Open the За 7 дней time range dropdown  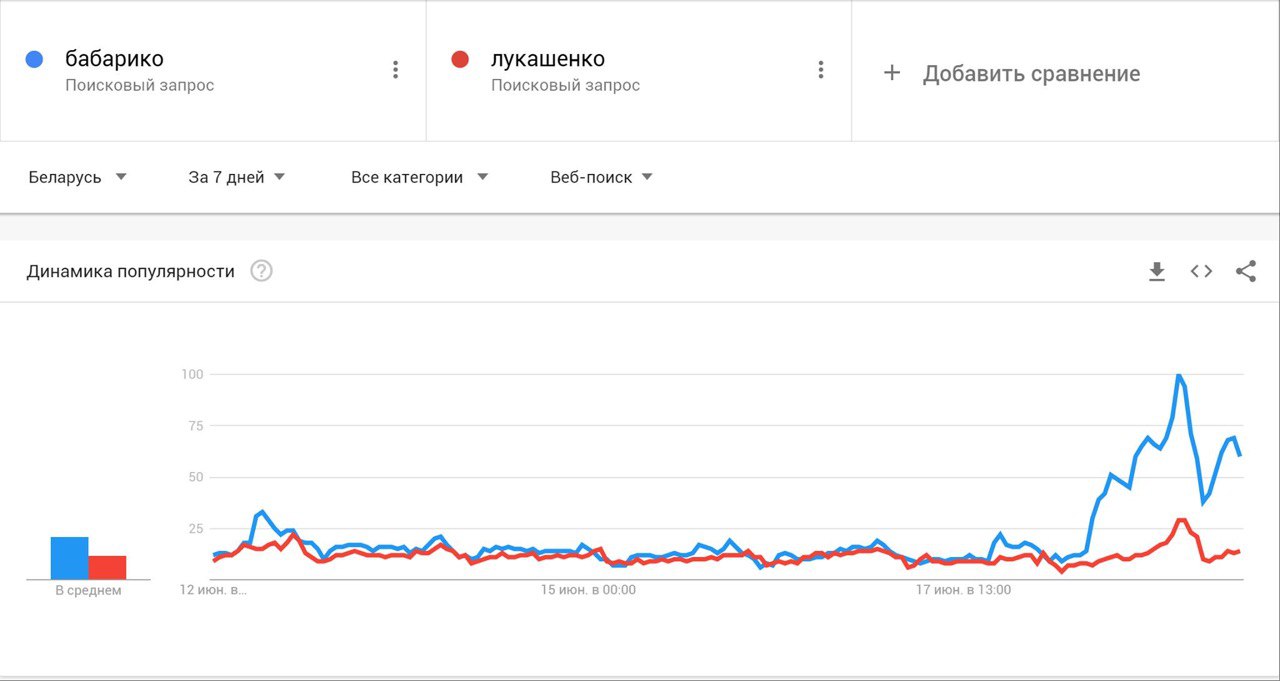[237, 177]
